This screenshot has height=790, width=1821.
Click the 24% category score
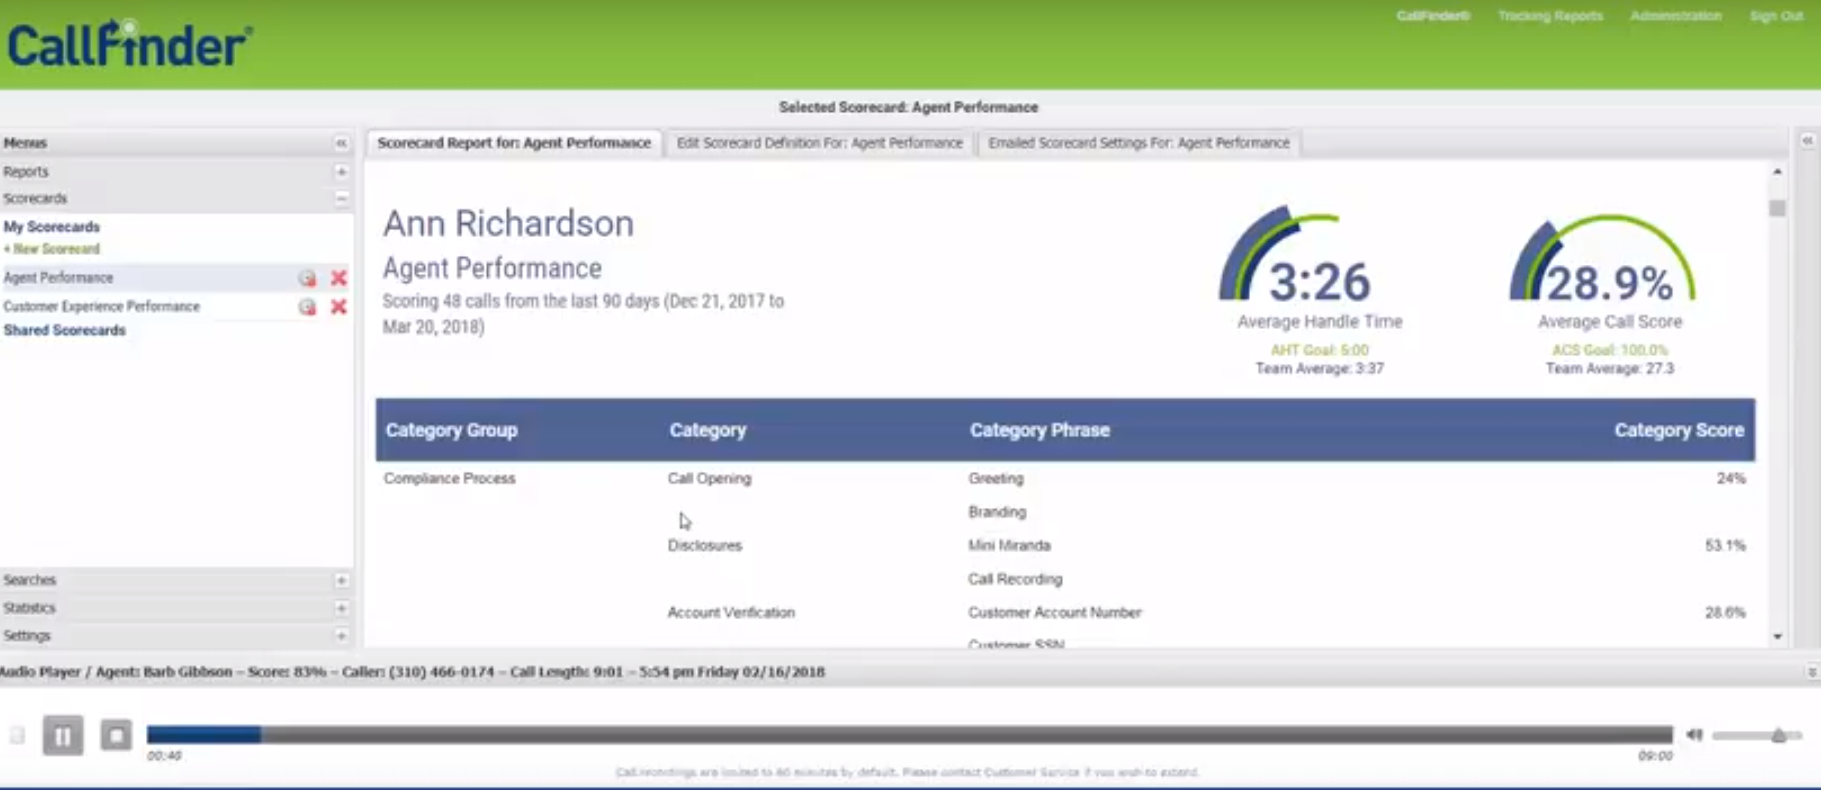coord(1731,478)
